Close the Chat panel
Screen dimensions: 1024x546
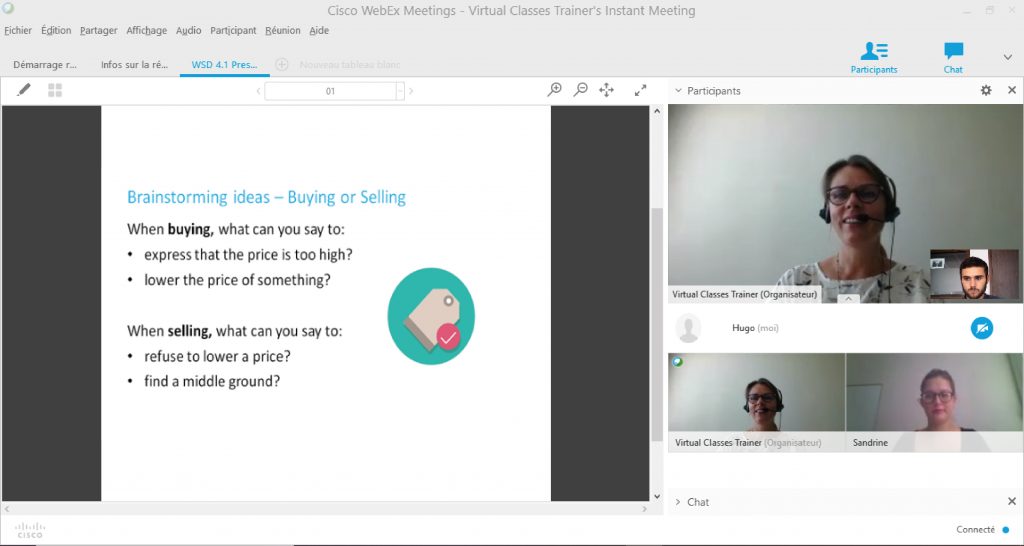[x=1012, y=501]
